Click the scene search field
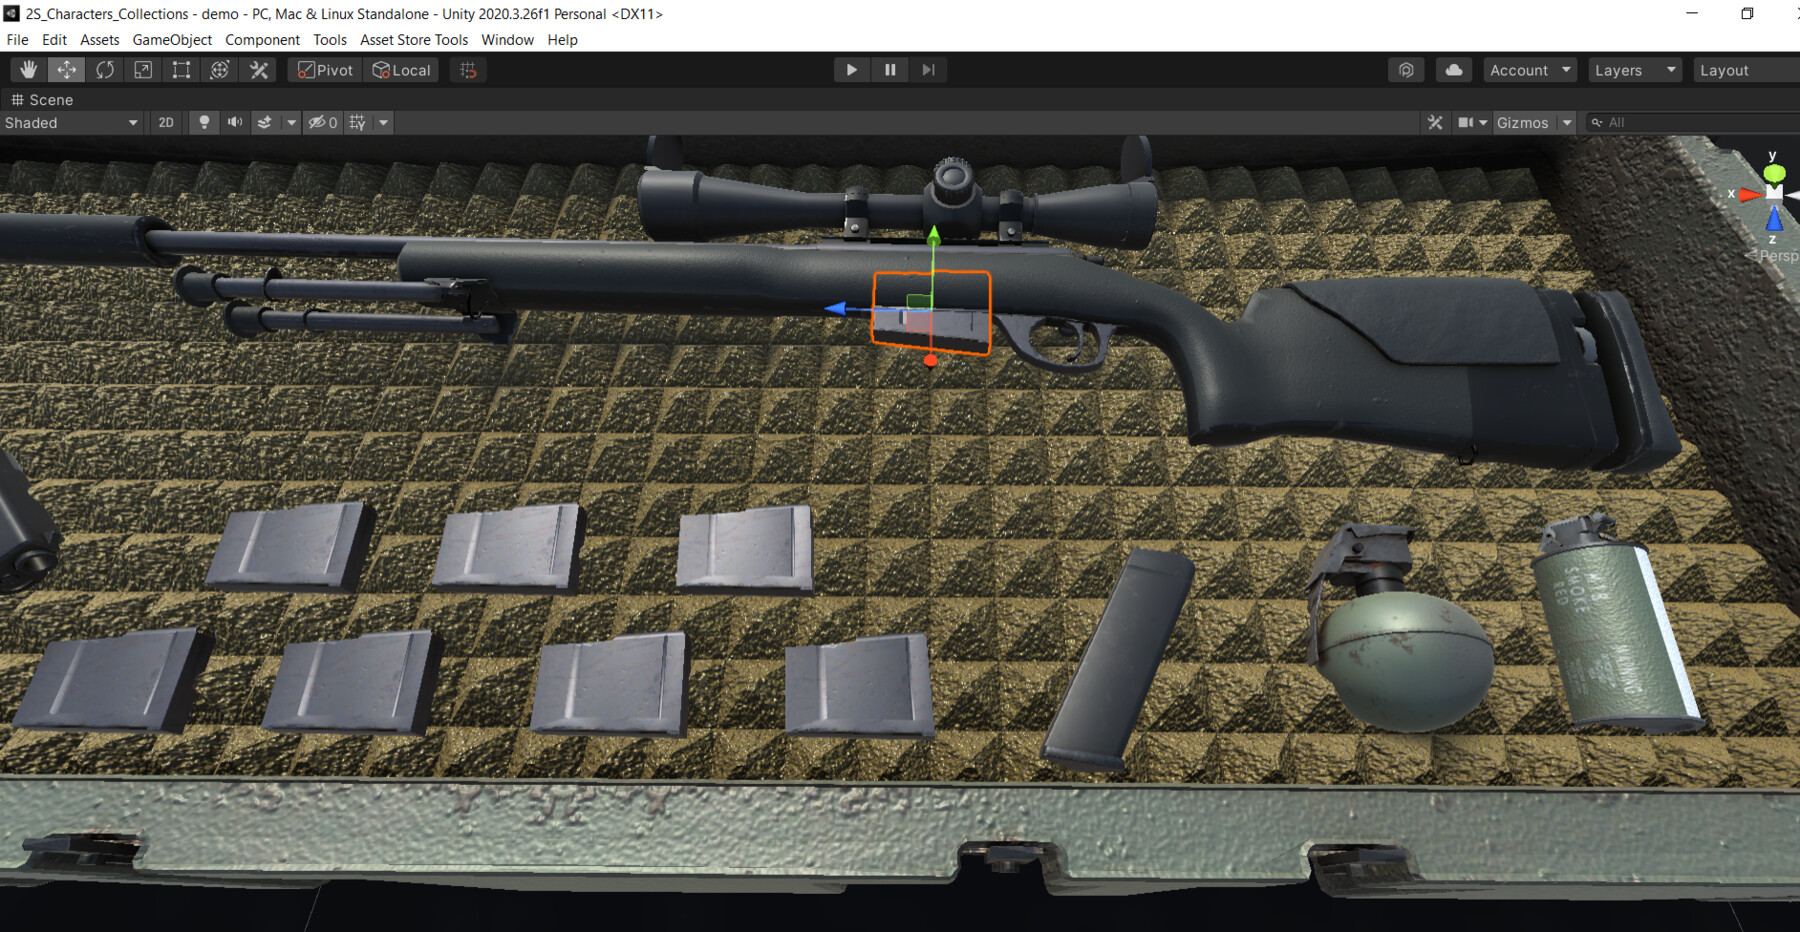The image size is (1800, 932). pos(1692,122)
